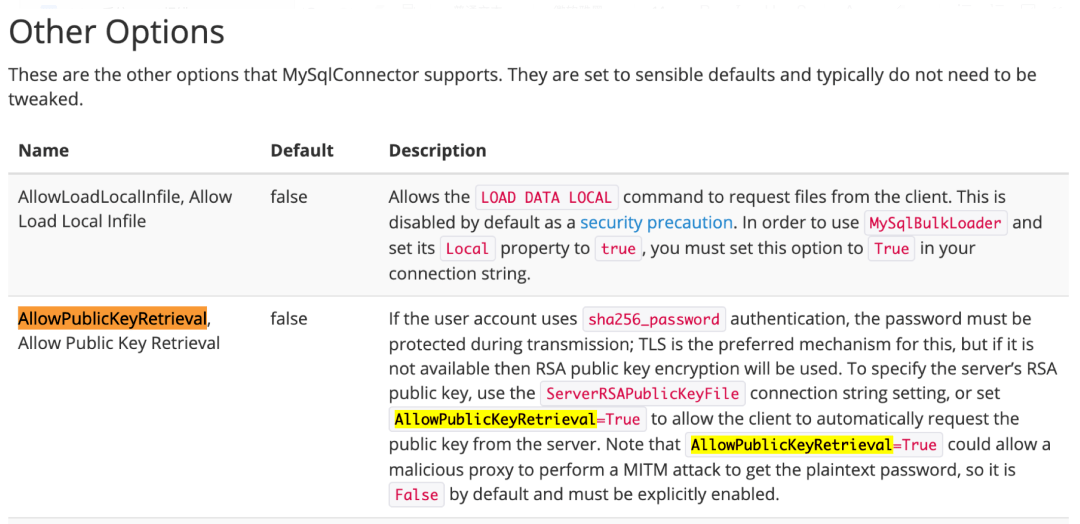Open the "security precaution" link
The image size is (1080, 524).
[x=657, y=222]
